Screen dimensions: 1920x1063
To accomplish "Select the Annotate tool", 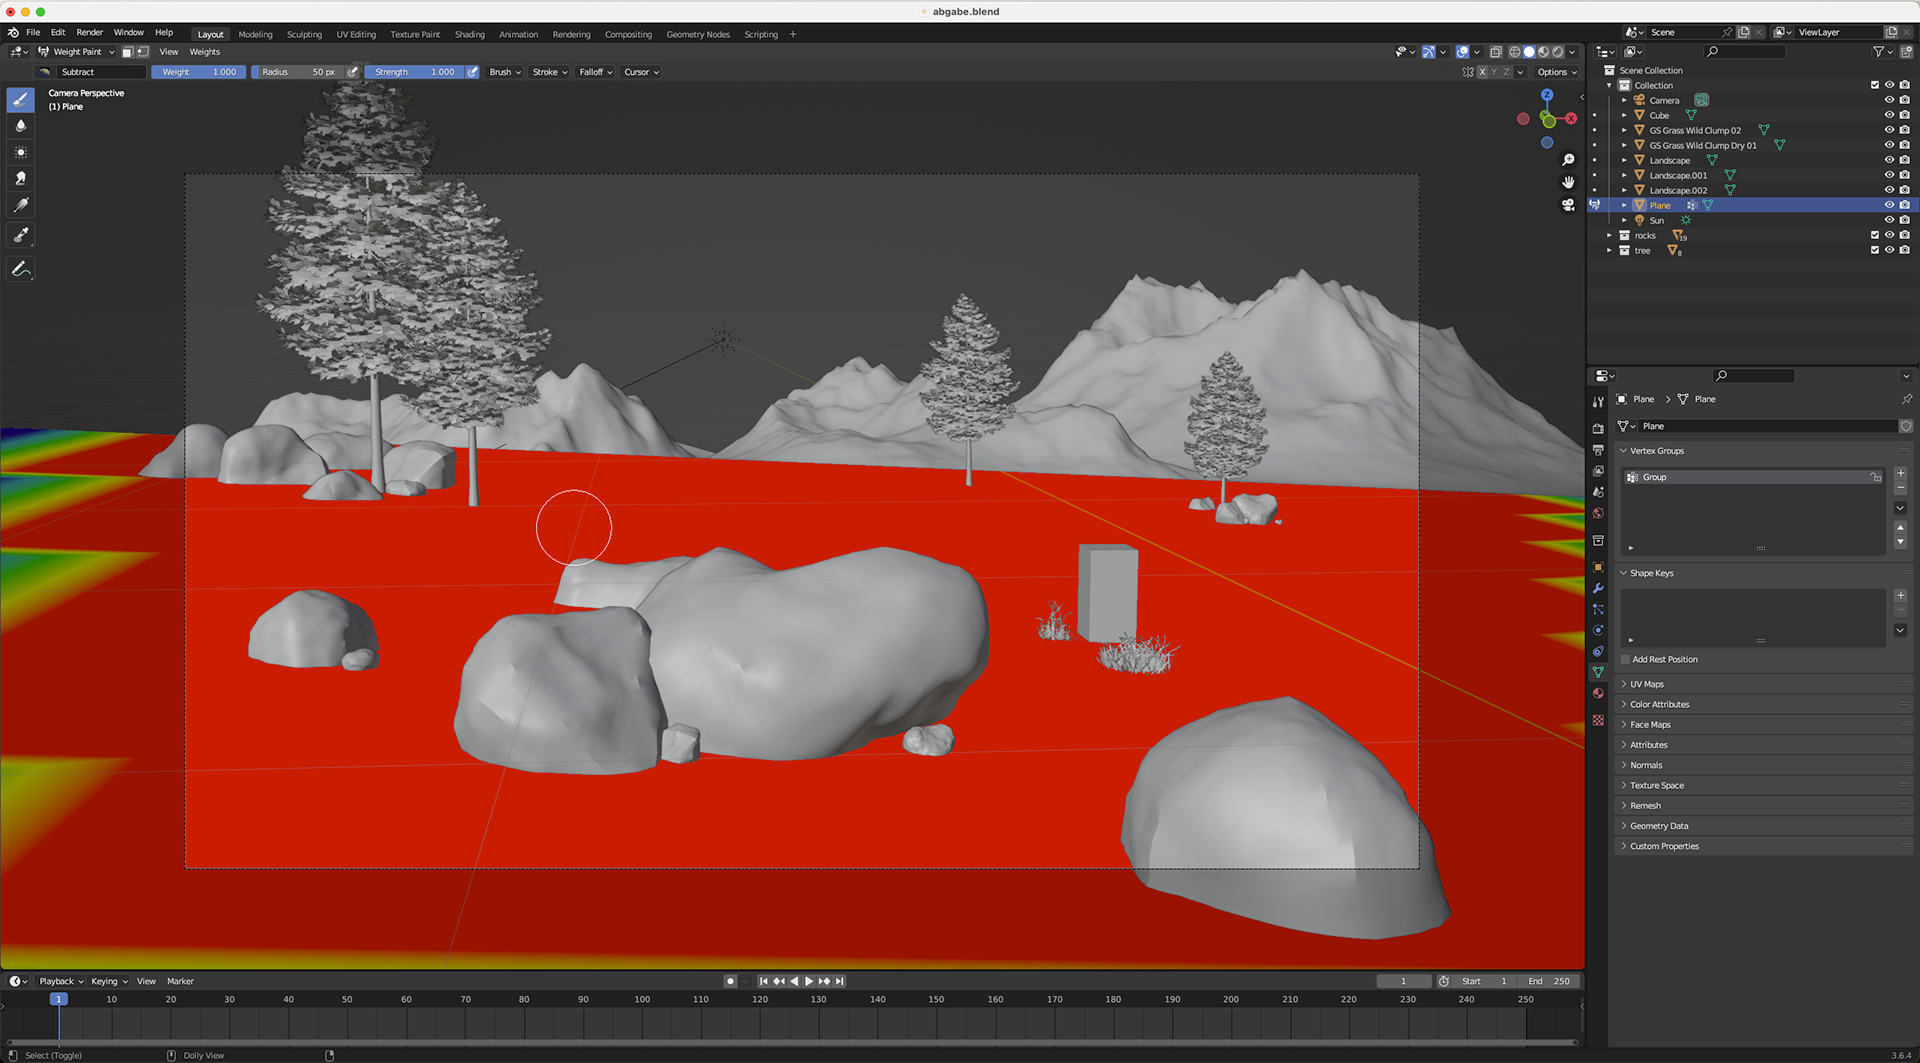I will pyautogui.click(x=20, y=269).
